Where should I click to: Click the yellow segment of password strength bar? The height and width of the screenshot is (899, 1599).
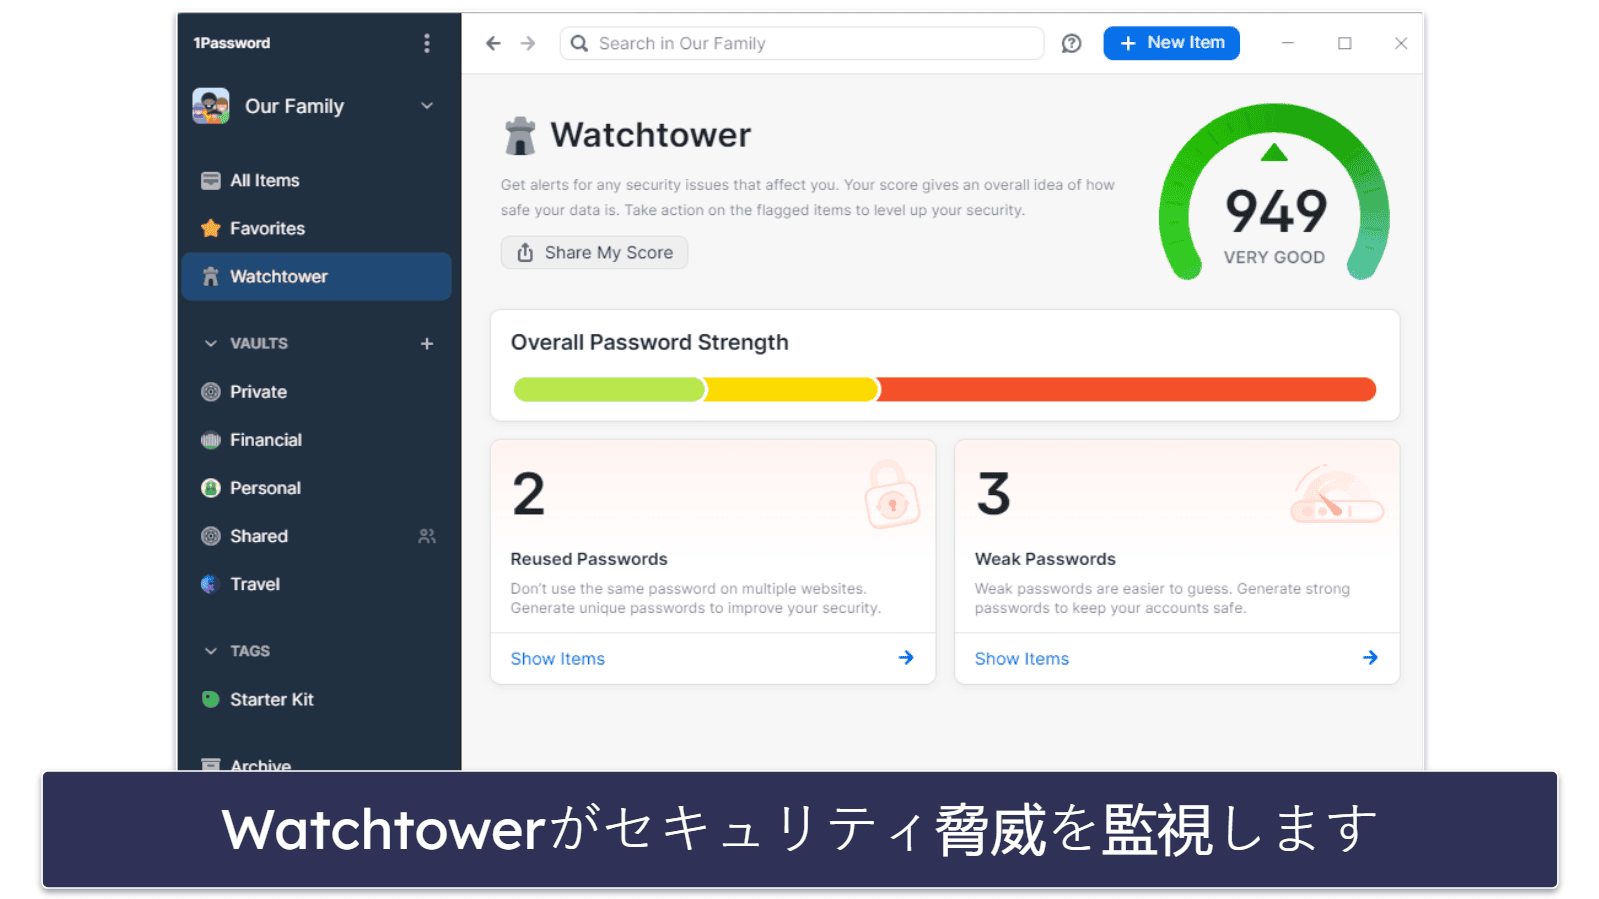tap(792, 390)
